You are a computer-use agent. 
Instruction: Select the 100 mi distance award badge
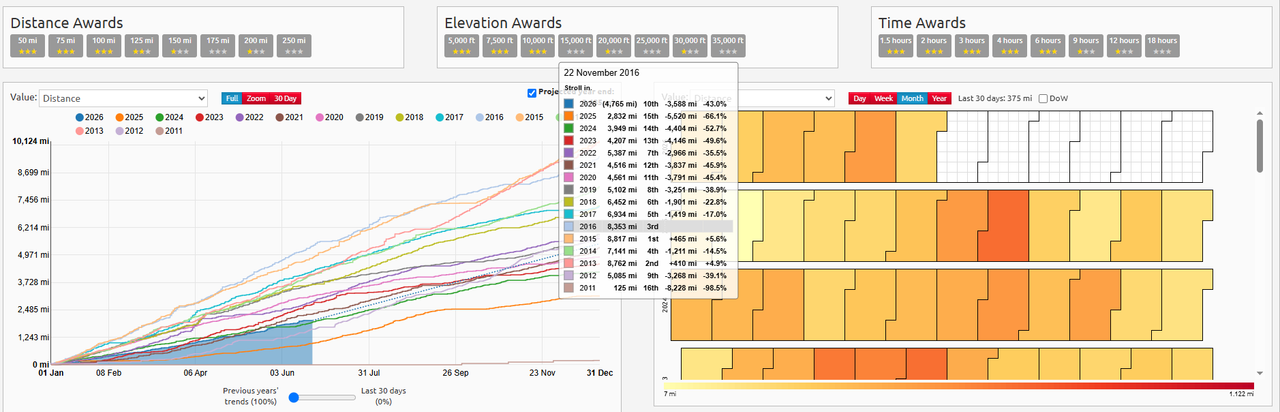tap(103, 44)
